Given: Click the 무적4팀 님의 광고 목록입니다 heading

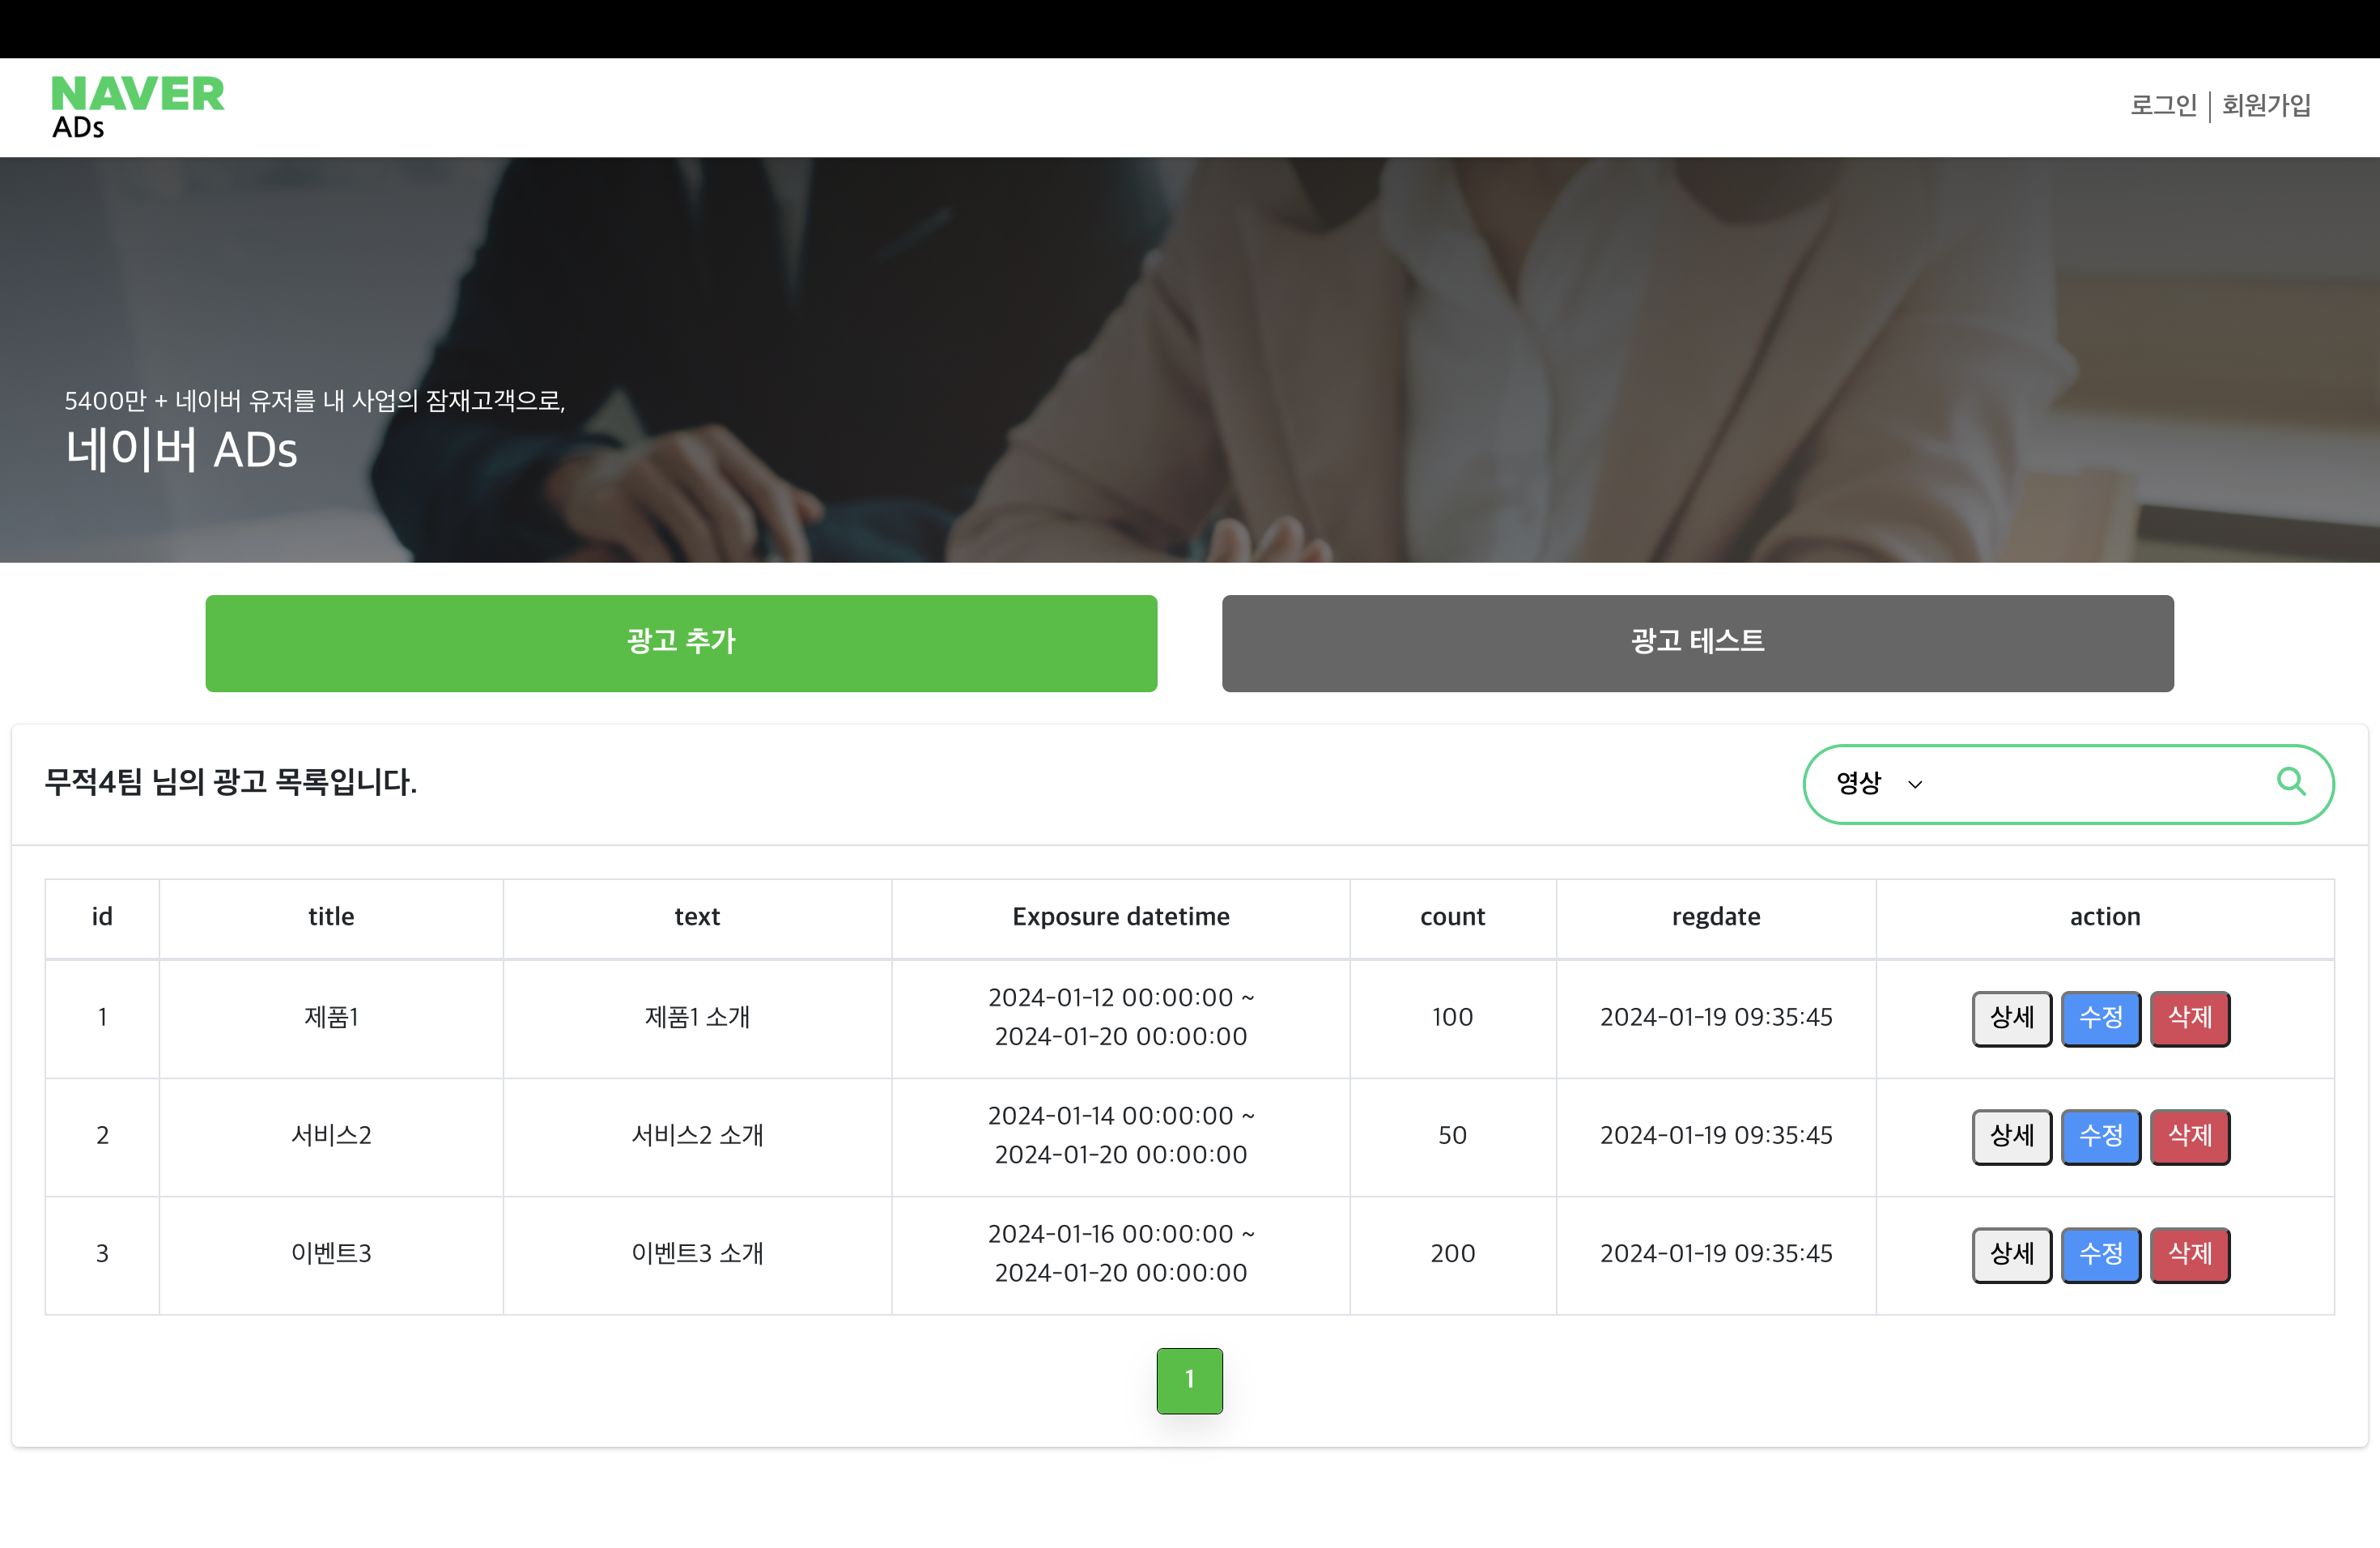Looking at the screenshot, I should pos(231,782).
